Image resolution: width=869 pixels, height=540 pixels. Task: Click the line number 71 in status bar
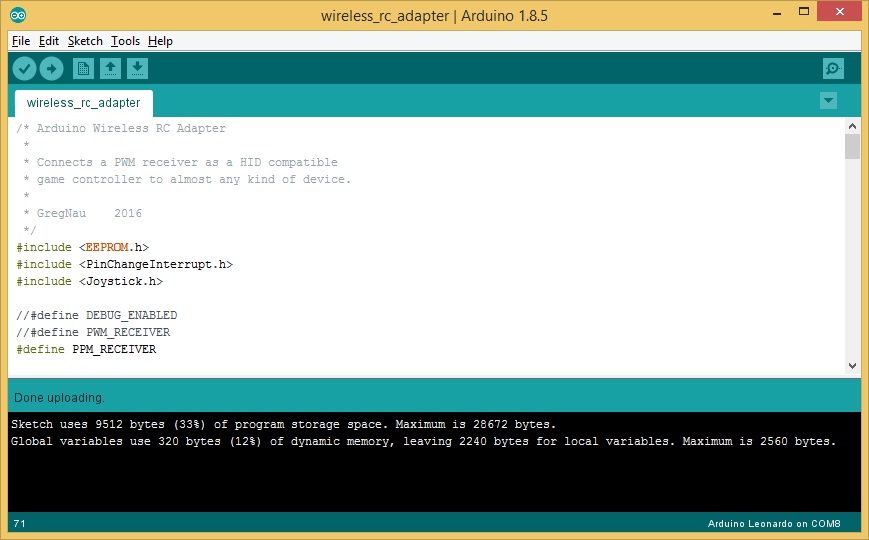(x=19, y=523)
